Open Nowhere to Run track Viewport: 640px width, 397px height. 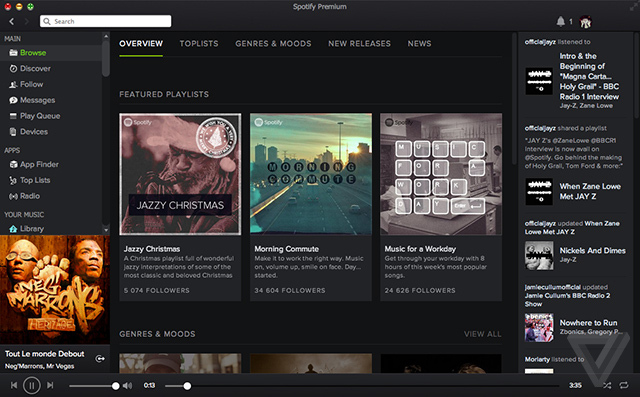(x=588, y=323)
